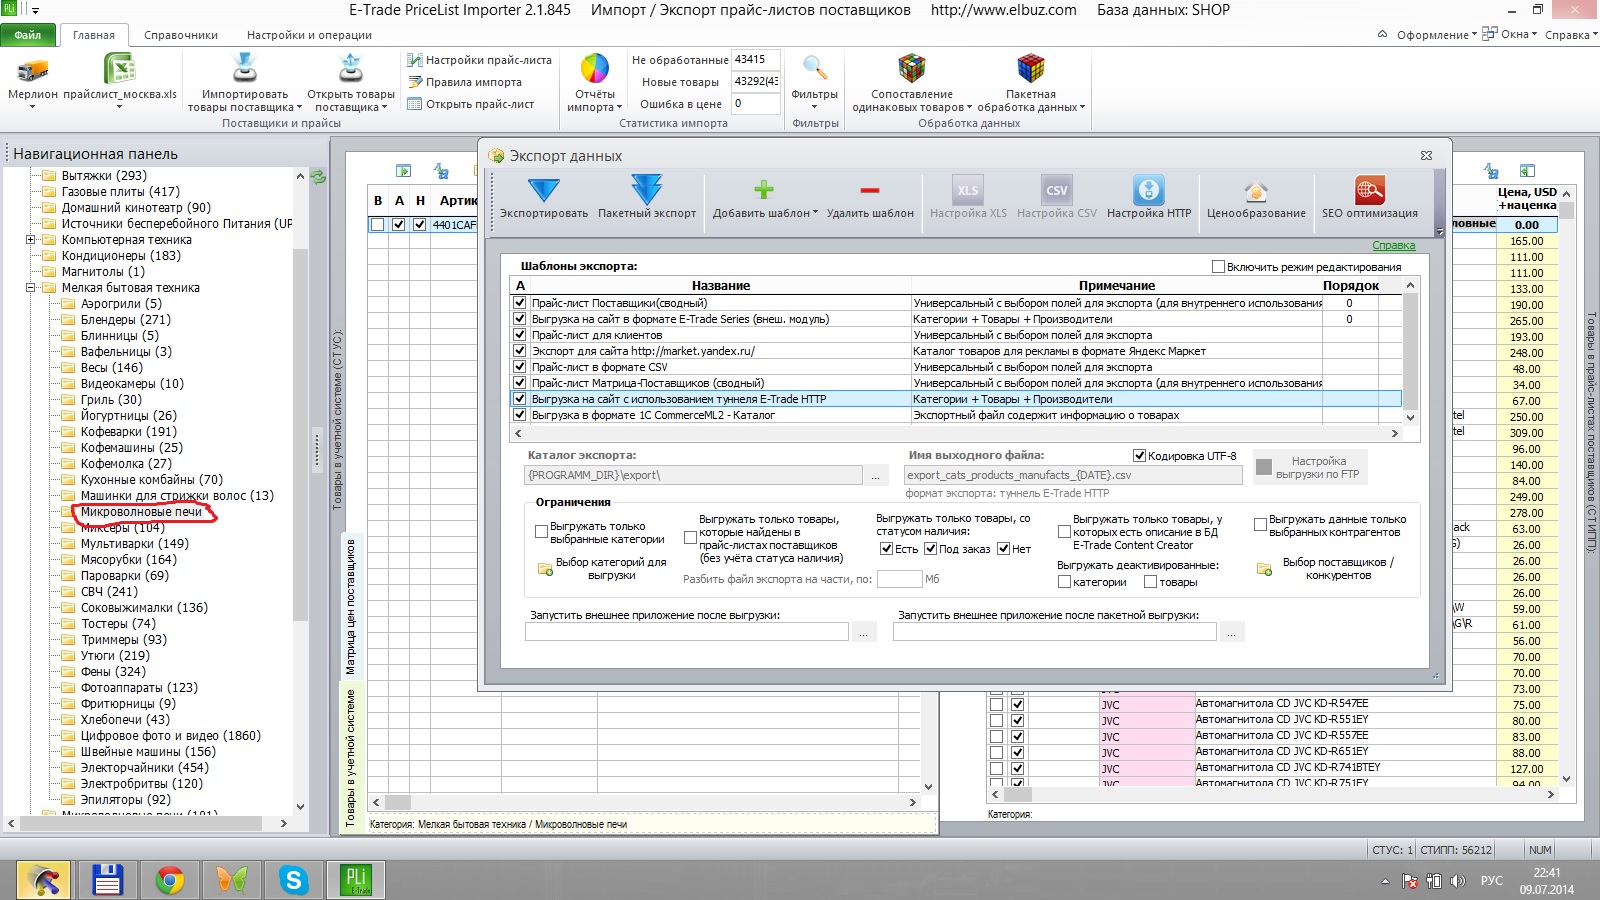The image size is (1600, 900).
Task: Click Настройка выгрузки по FTP button
Action: click(x=1310, y=467)
